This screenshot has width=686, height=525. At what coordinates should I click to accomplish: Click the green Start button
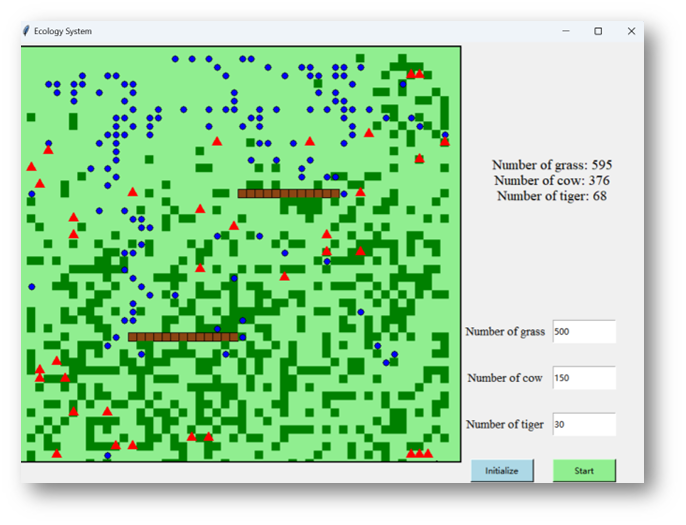pos(584,471)
